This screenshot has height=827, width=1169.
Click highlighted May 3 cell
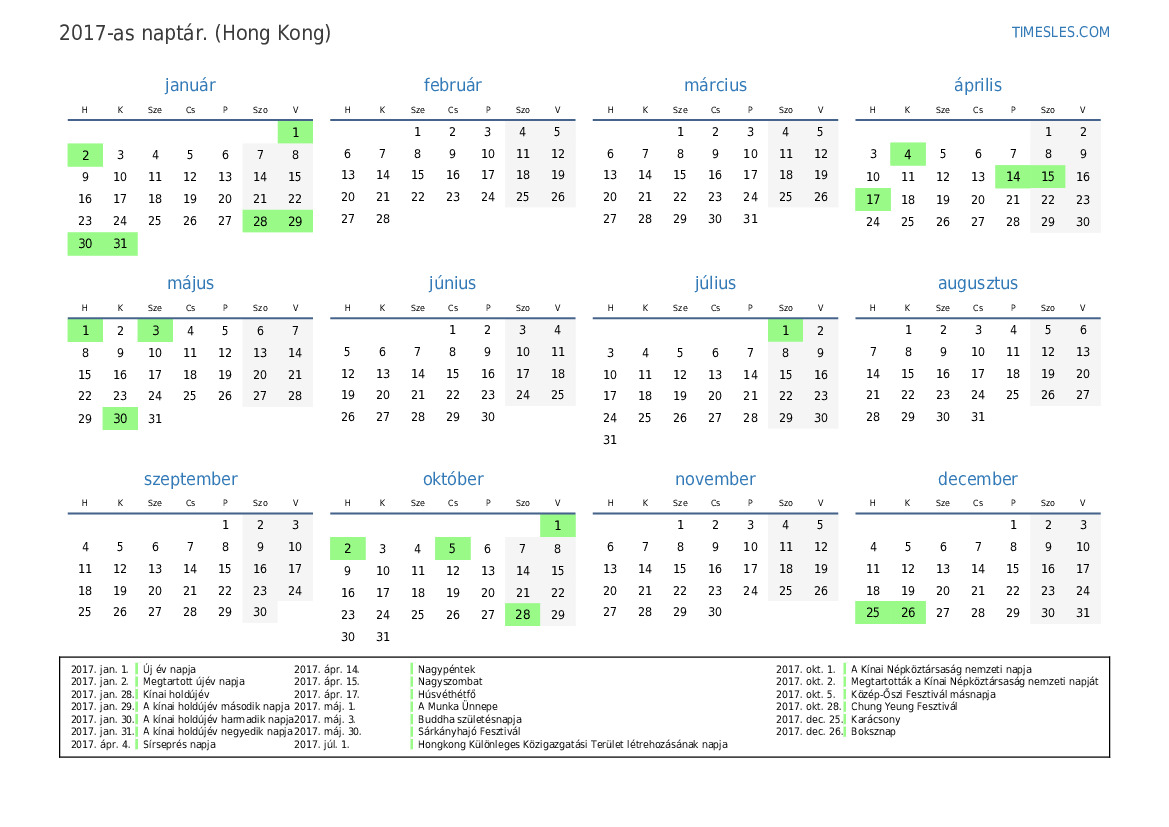pyautogui.click(x=155, y=330)
